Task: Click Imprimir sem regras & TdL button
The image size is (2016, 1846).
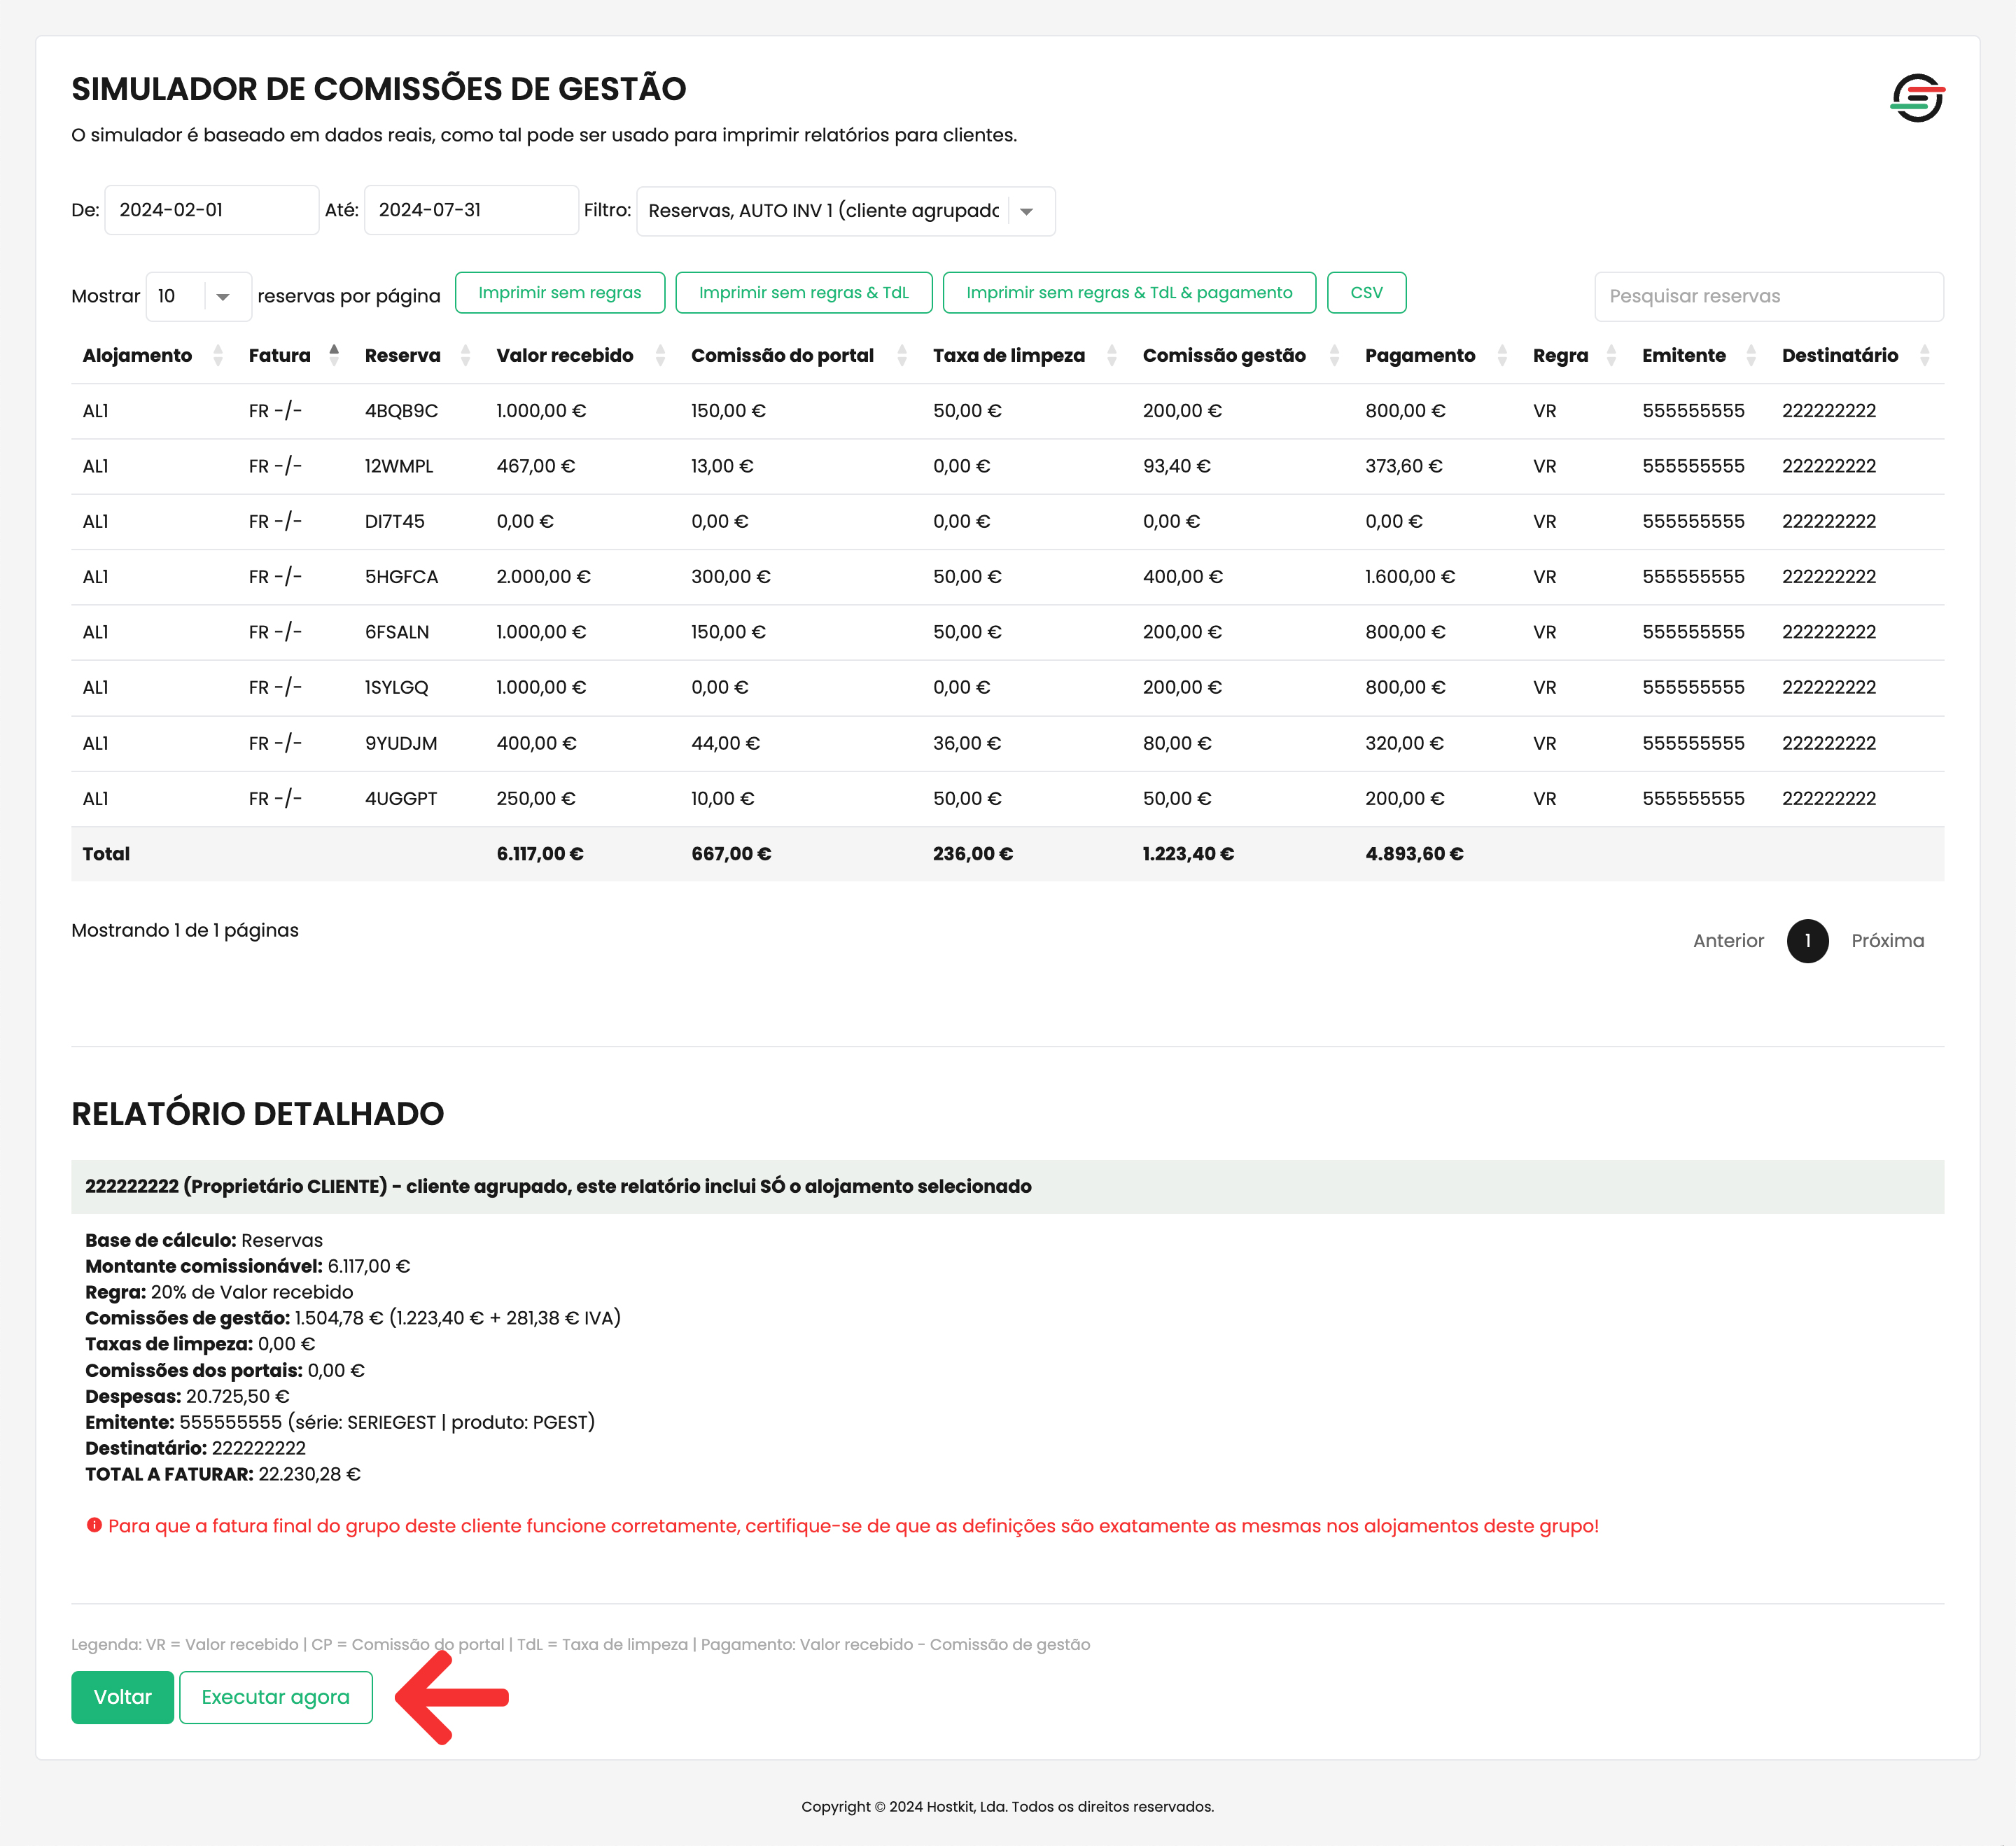Action: [804, 293]
